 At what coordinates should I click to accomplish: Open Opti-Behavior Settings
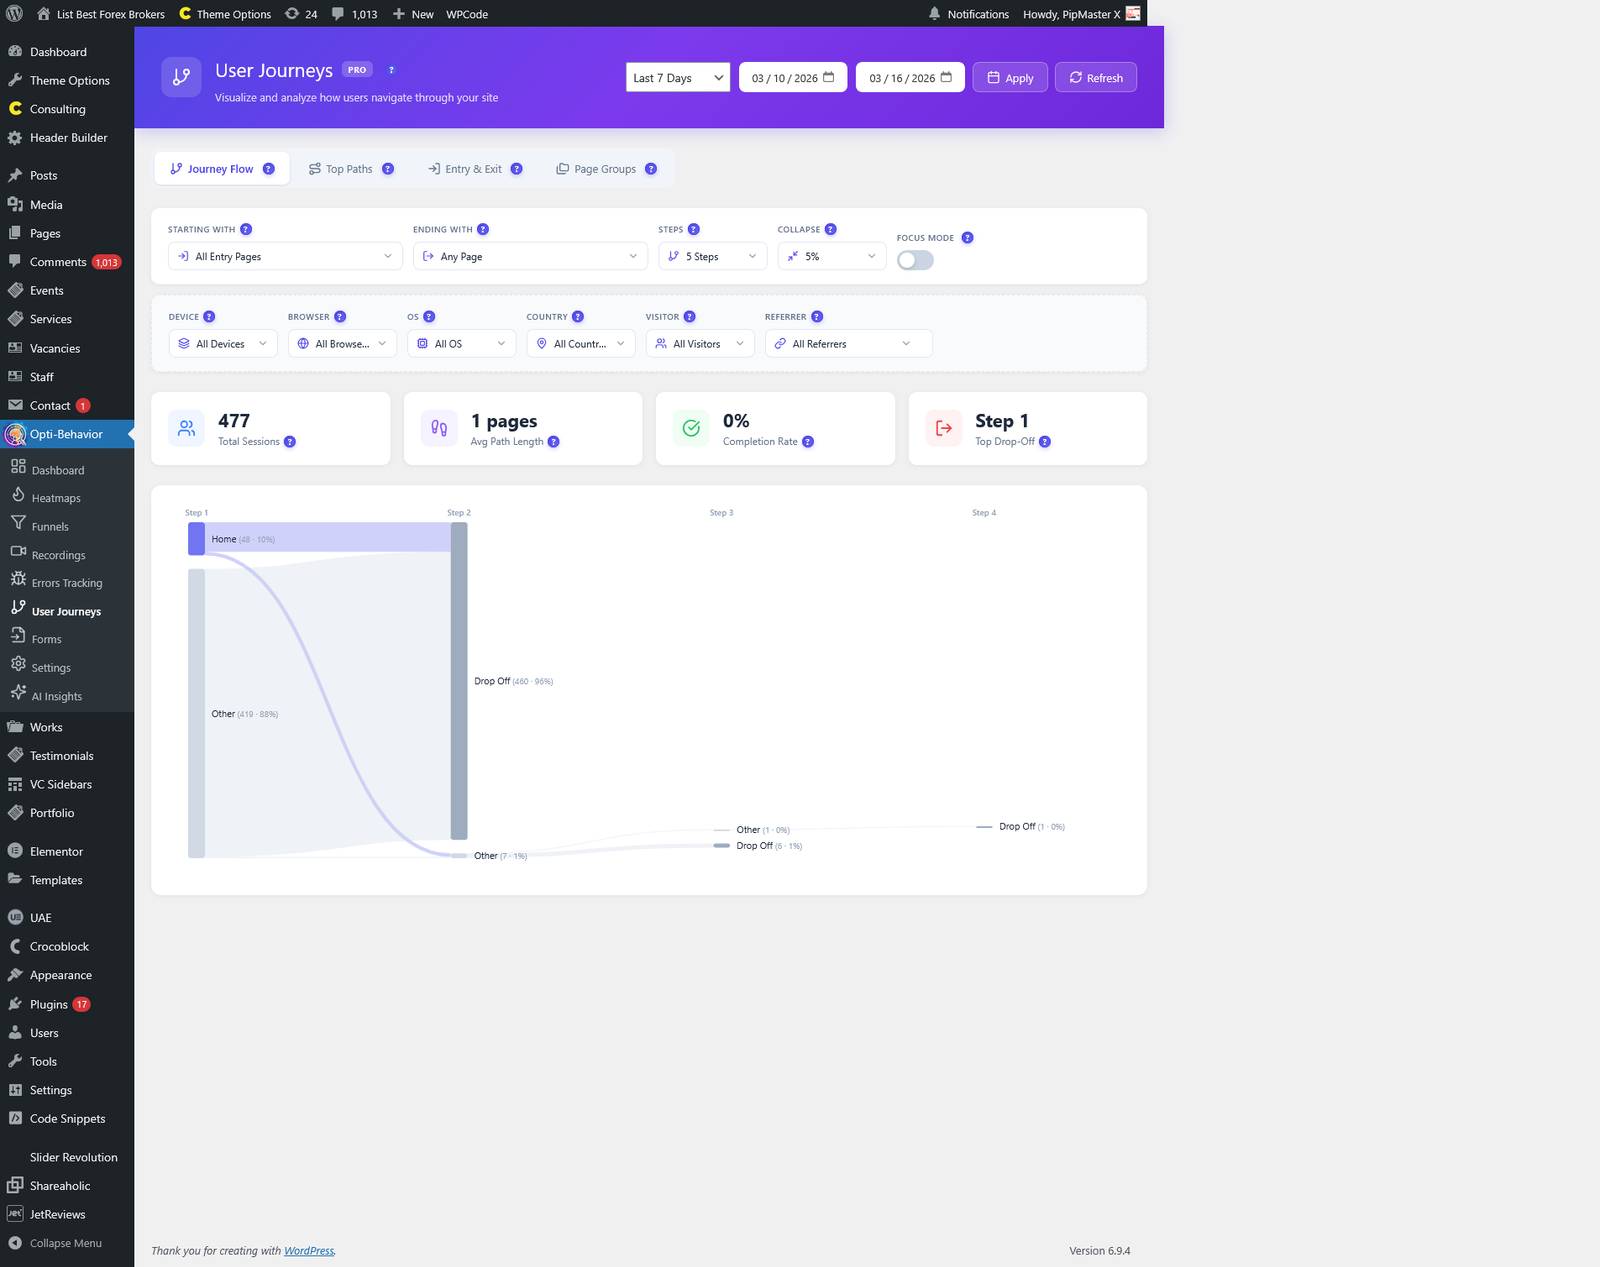[x=50, y=666]
